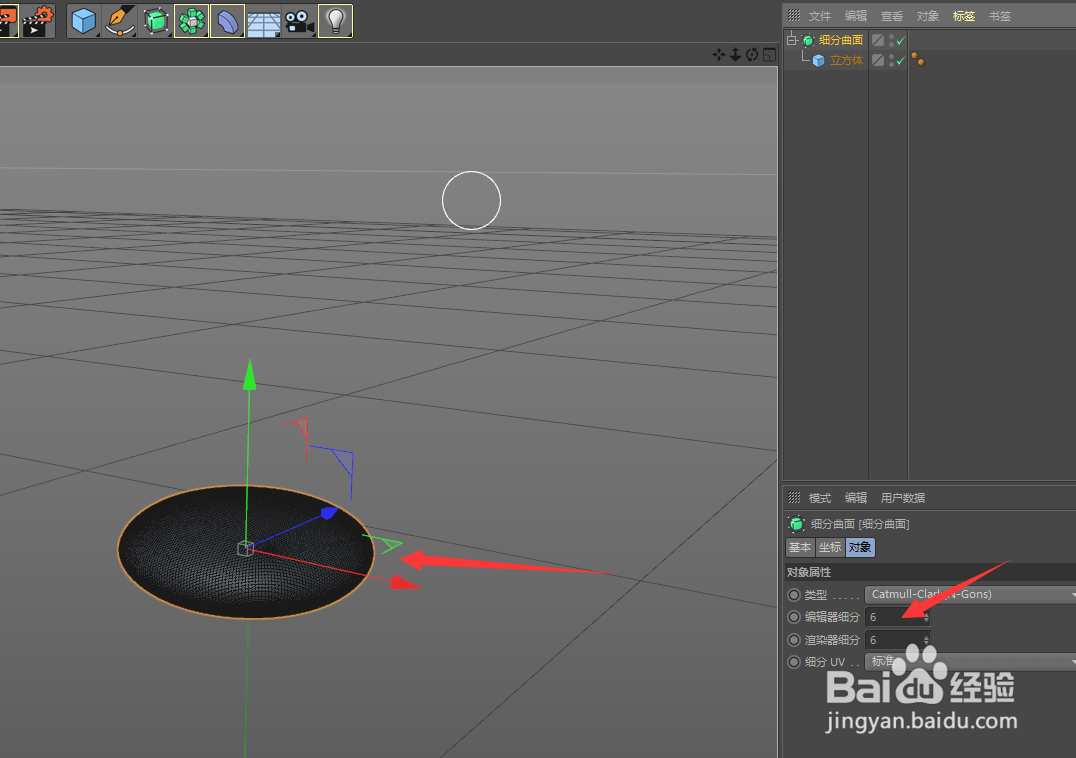The width and height of the screenshot is (1076, 758).
Task: Click the green Y-axis arrow handle
Action: [249, 375]
